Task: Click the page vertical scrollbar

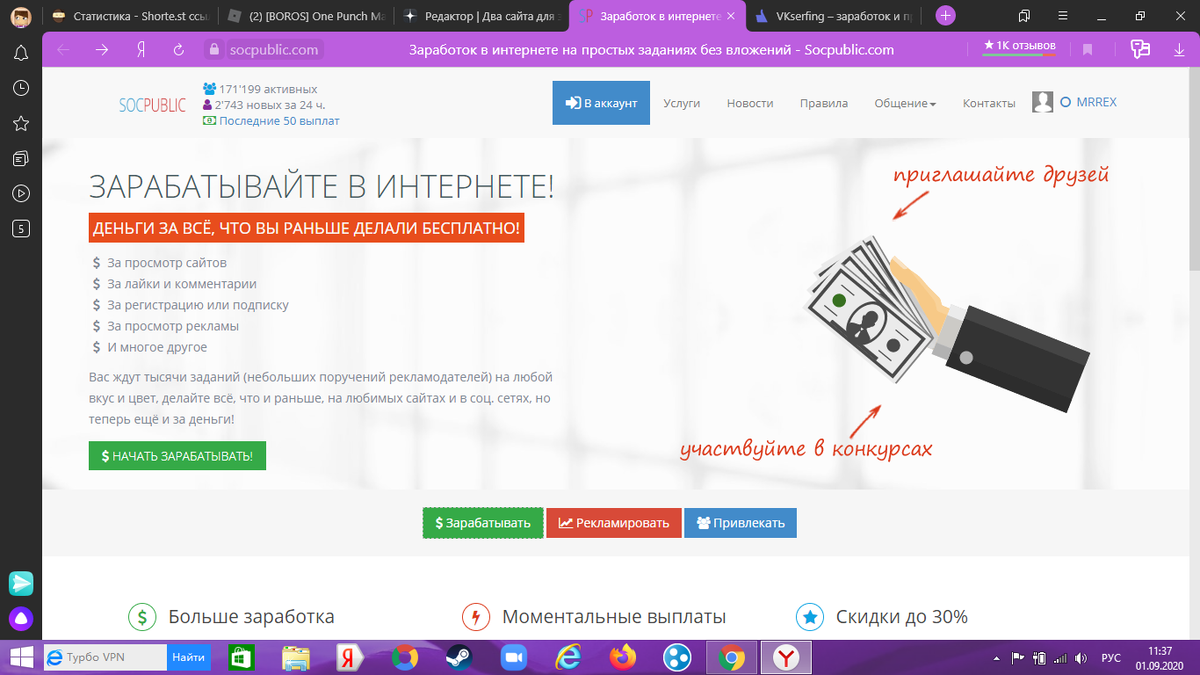Action: pyautogui.click(x=1193, y=170)
